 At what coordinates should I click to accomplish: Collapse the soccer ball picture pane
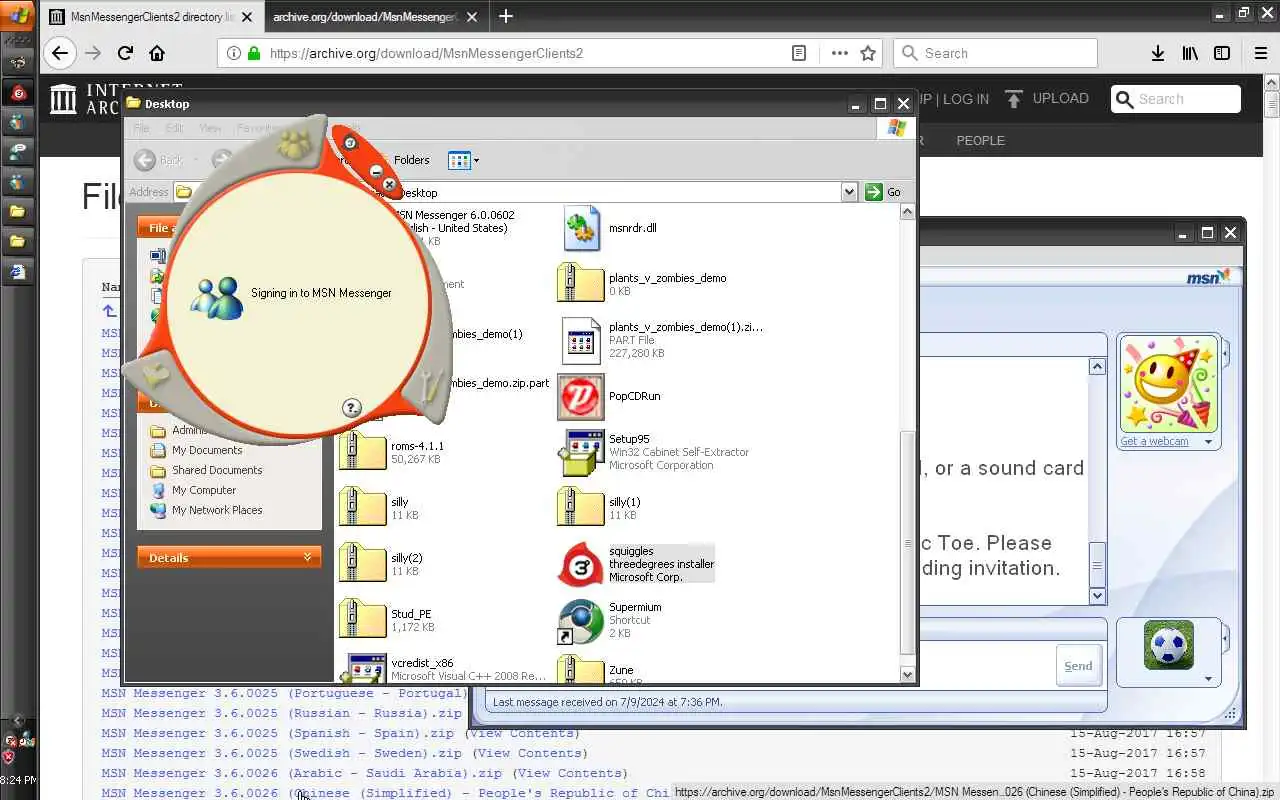[x=1226, y=636]
